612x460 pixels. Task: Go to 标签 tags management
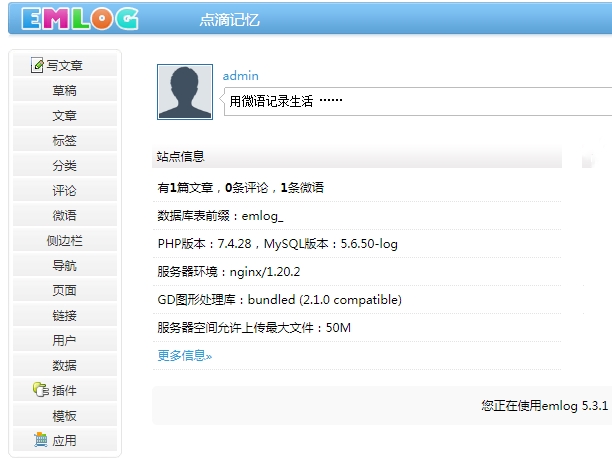[x=65, y=141]
